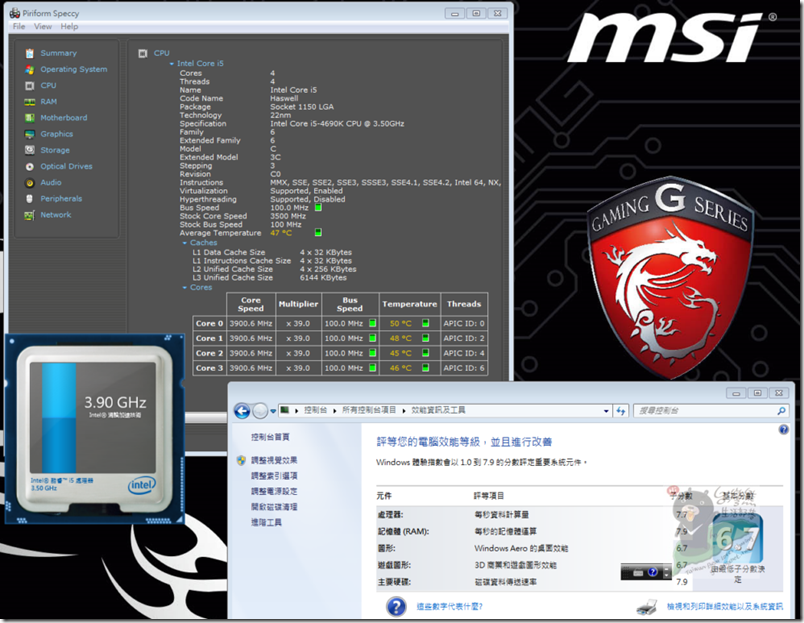Open the Summary section icon in Speccy
804x623 pixels.
[30, 53]
